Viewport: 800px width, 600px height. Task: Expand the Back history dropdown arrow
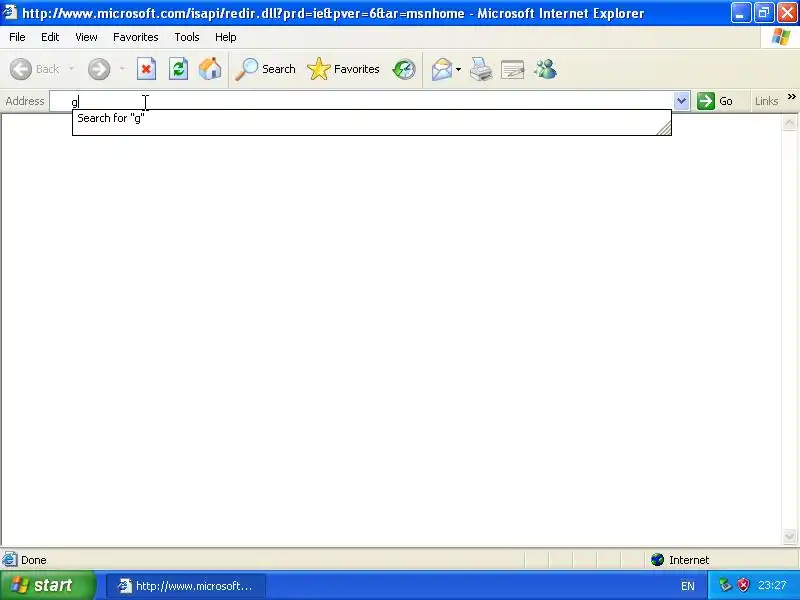pyautogui.click(x=71, y=69)
